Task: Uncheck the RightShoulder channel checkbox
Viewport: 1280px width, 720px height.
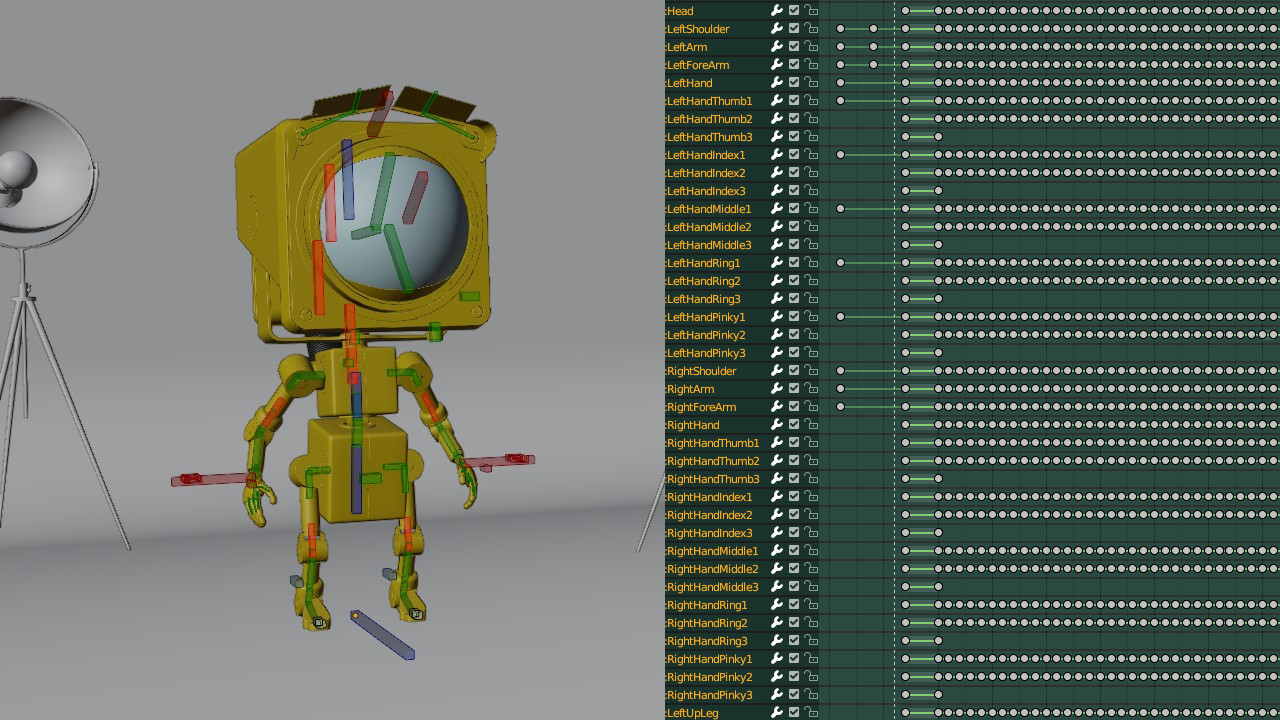Action: tap(794, 370)
